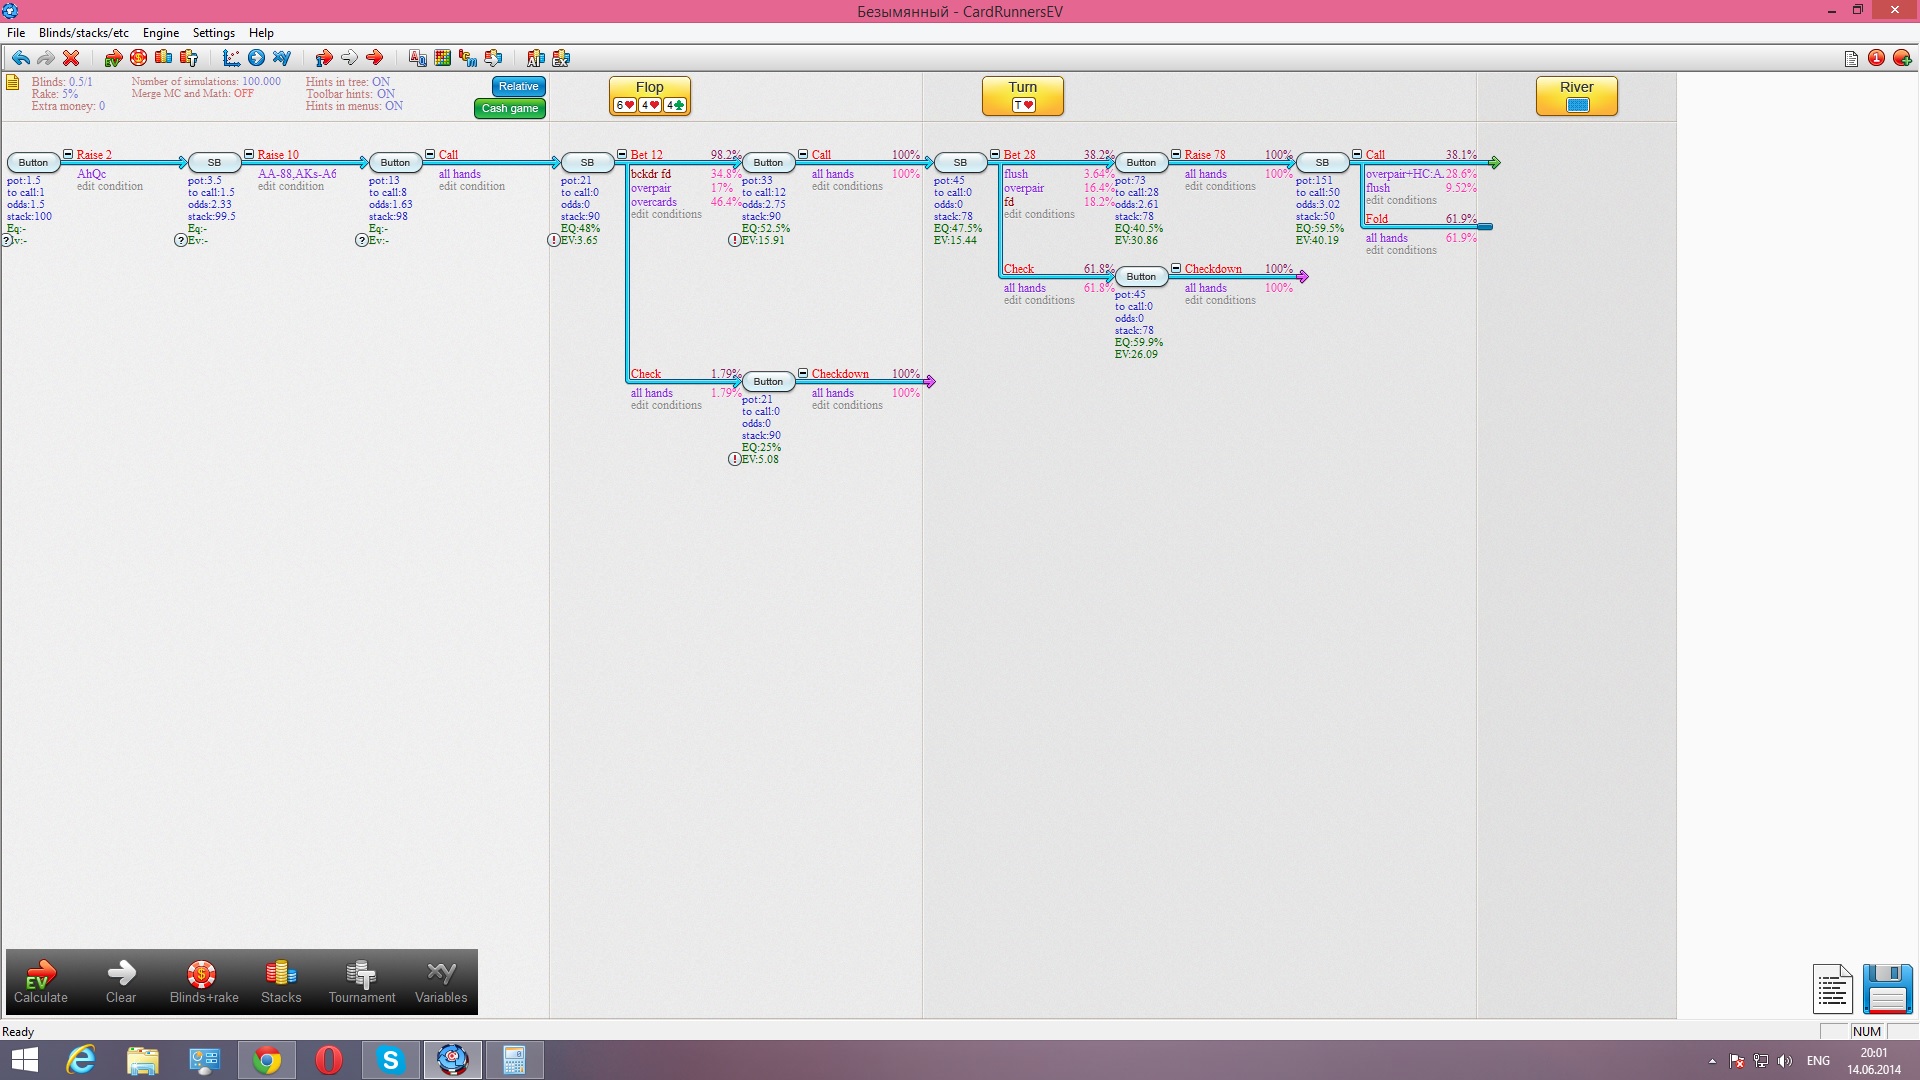Open the Engine menu
The height and width of the screenshot is (1080, 1920).
[160, 33]
